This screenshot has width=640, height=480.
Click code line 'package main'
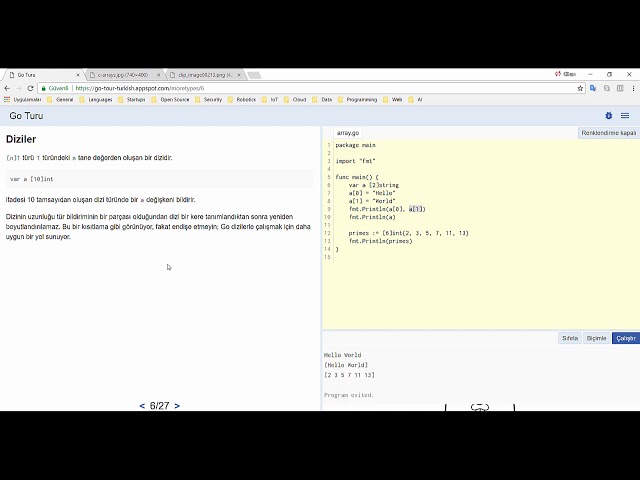[355, 145]
